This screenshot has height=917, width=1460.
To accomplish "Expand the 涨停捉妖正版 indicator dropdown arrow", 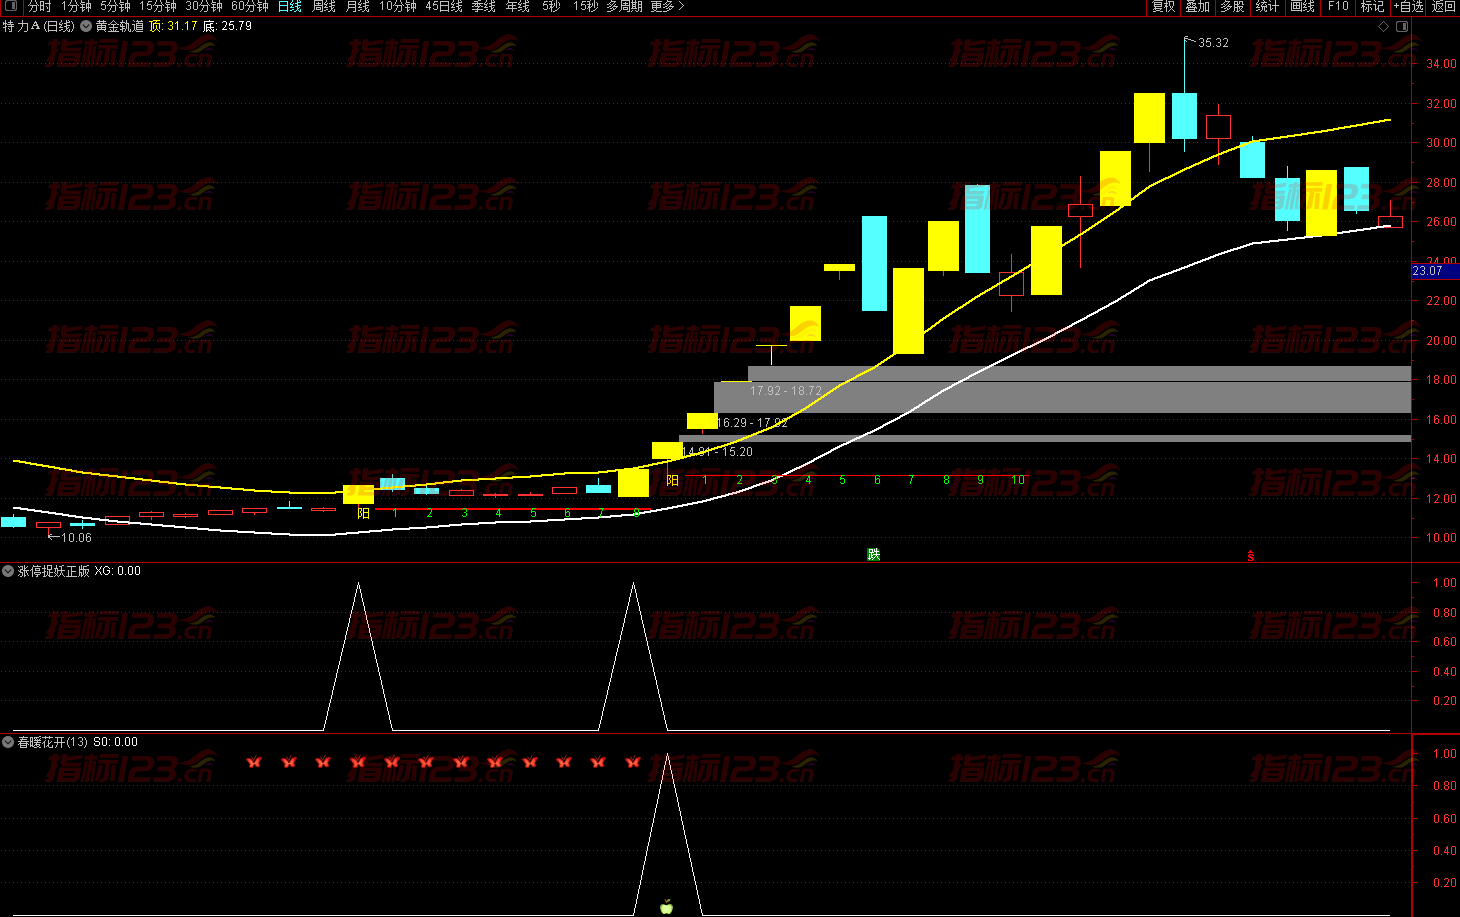I will point(8,571).
